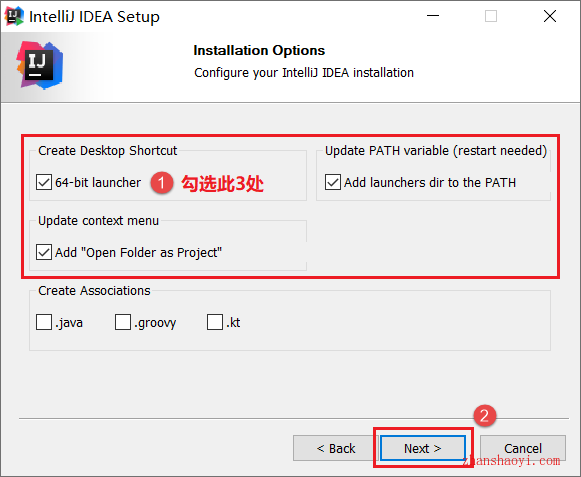Return to previous step with Back
Screen dimensions: 581x477
[x=336, y=448]
